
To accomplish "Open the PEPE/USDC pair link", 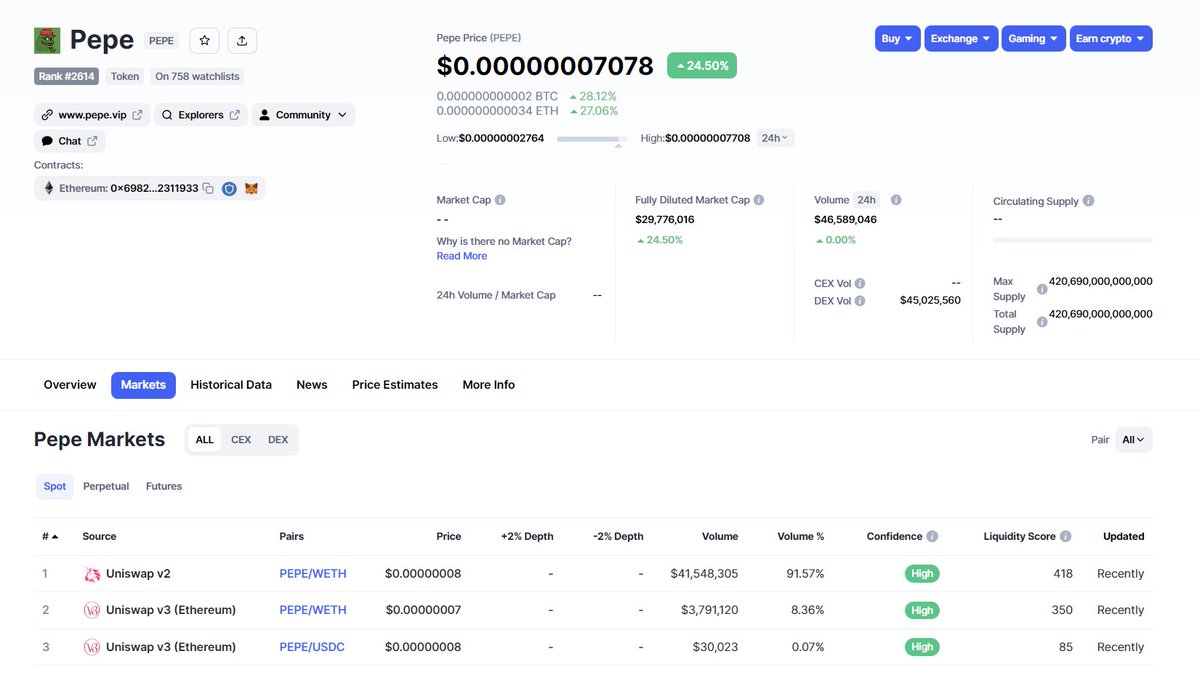I will (312, 647).
